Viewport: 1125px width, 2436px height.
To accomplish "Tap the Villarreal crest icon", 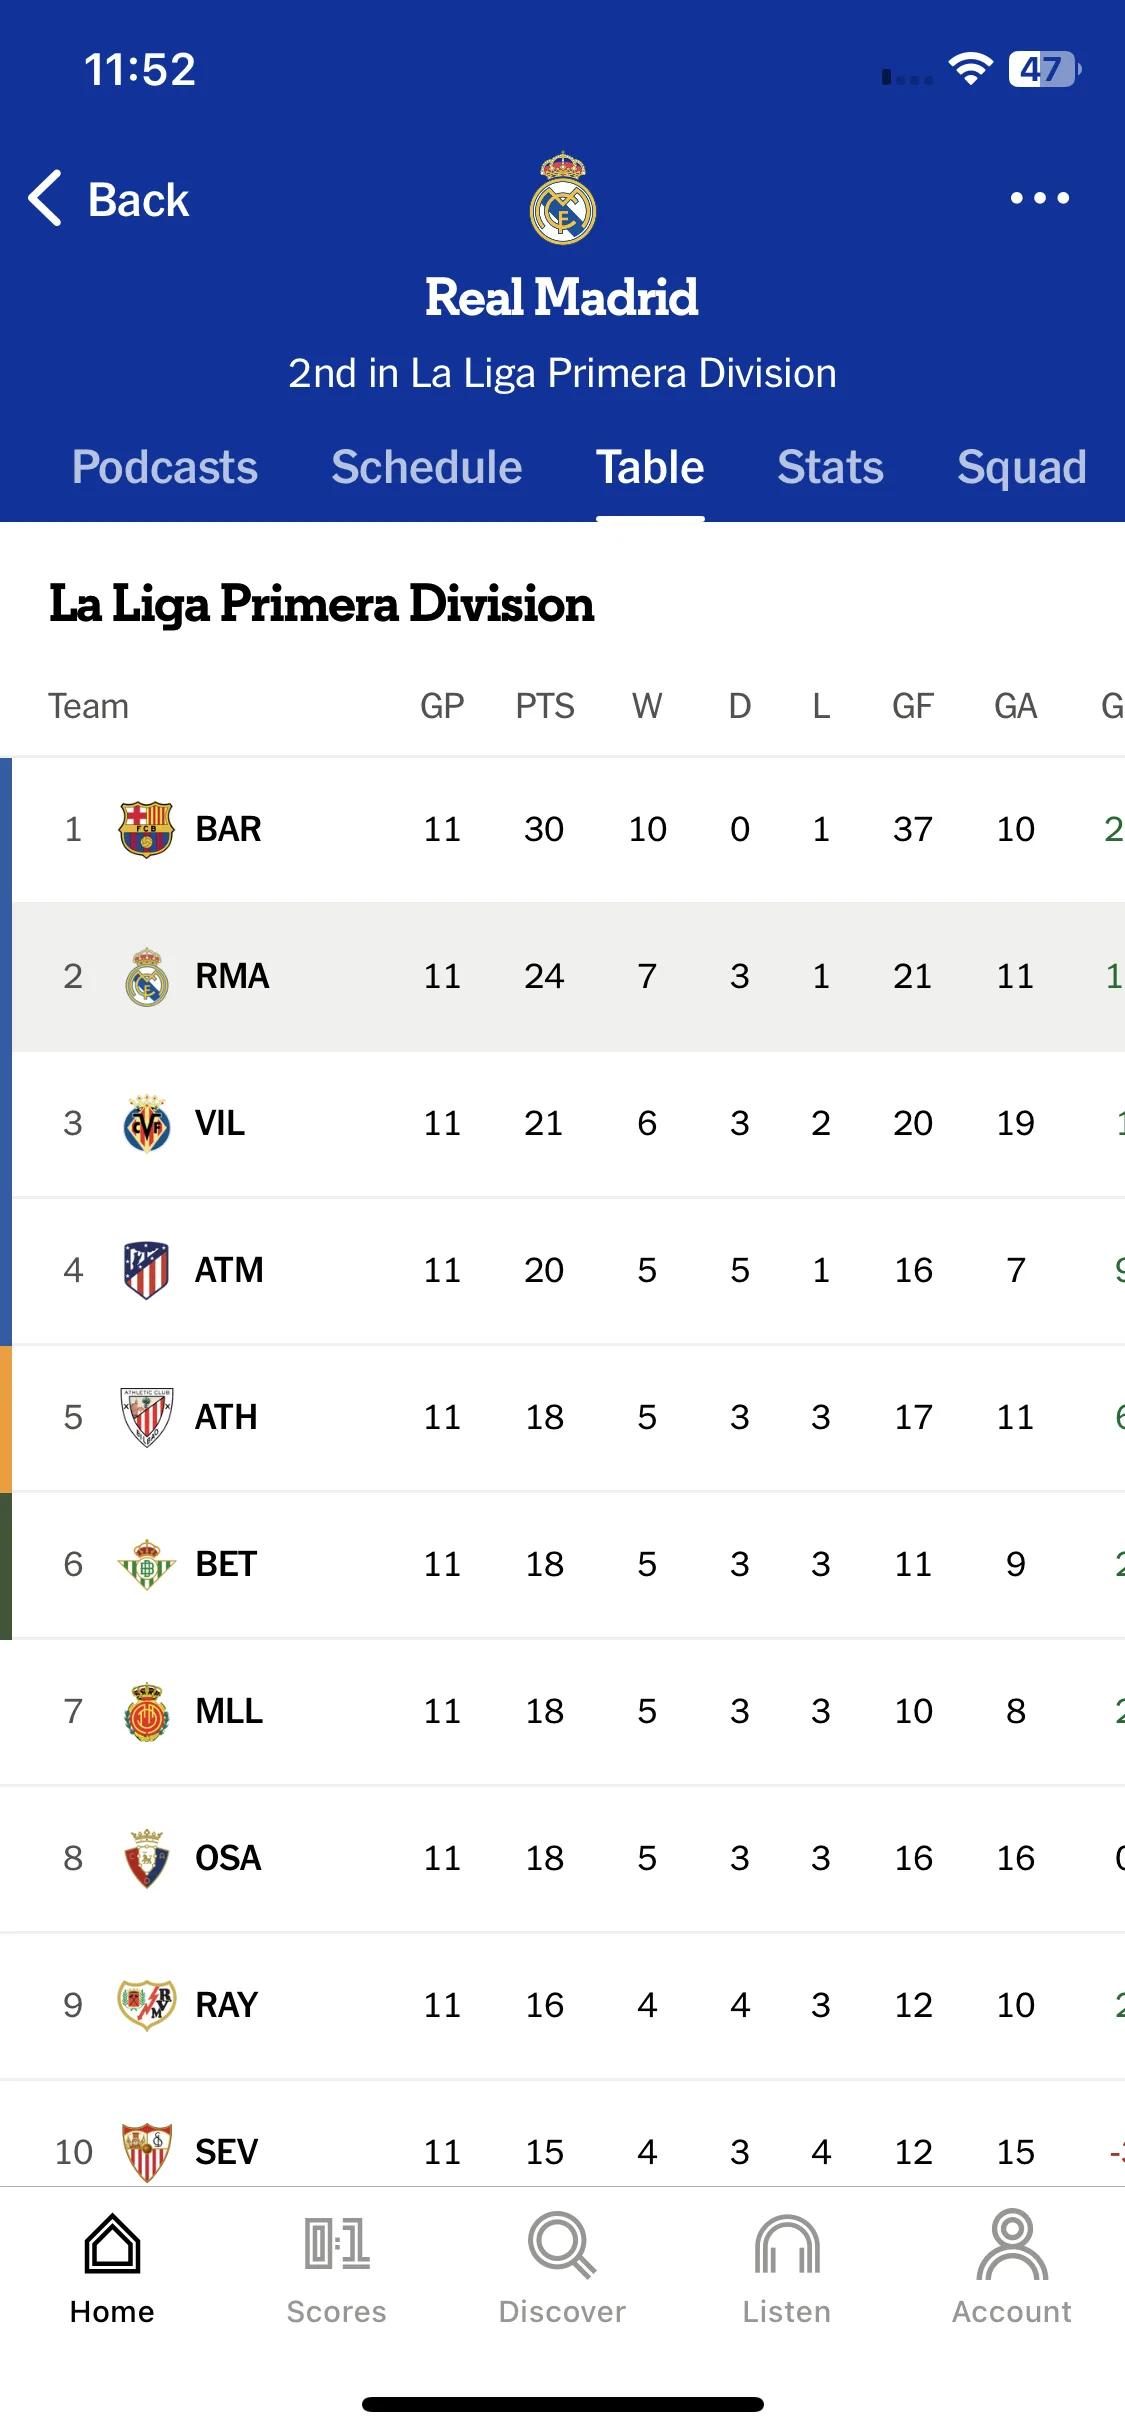I will [x=146, y=1123].
